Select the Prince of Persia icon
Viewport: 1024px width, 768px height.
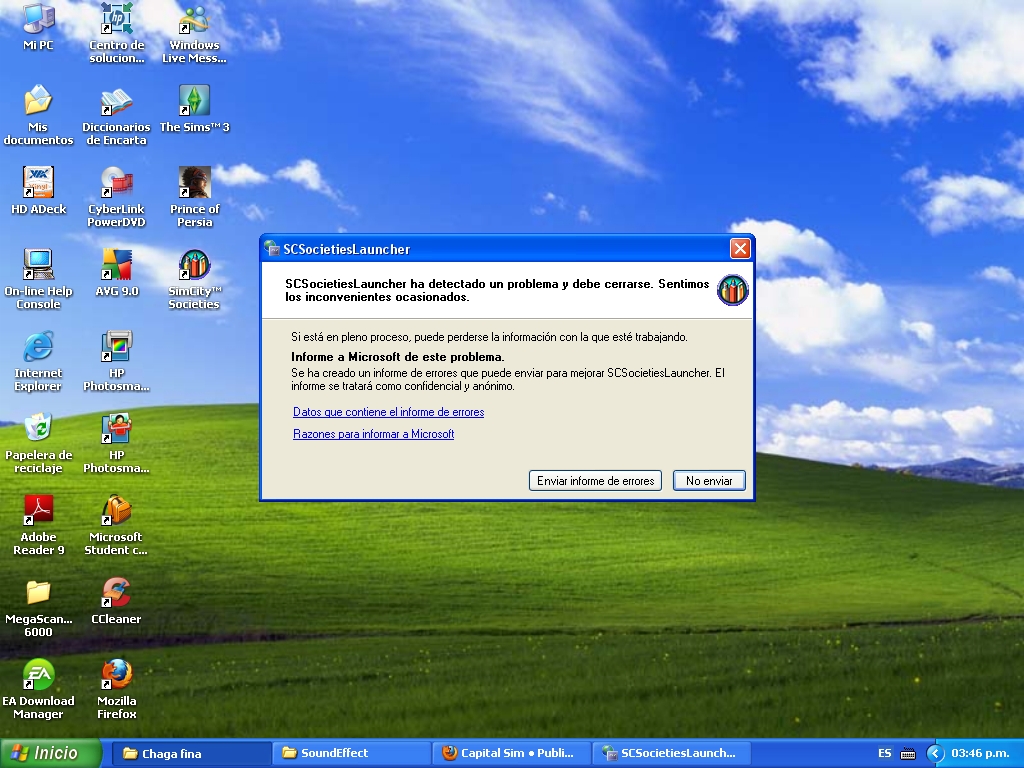pyautogui.click(x=195, y=197)
